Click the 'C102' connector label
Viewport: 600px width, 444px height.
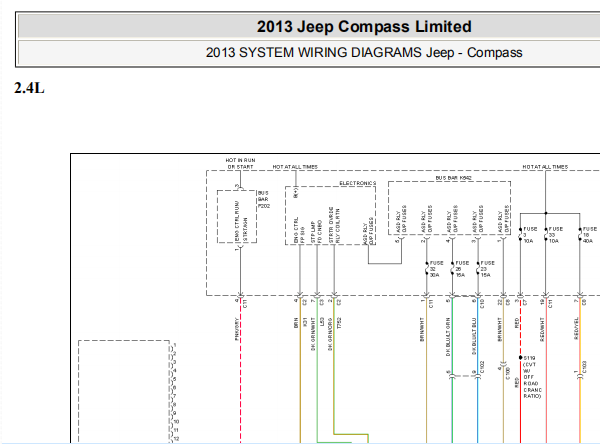[x=482, y=367]
